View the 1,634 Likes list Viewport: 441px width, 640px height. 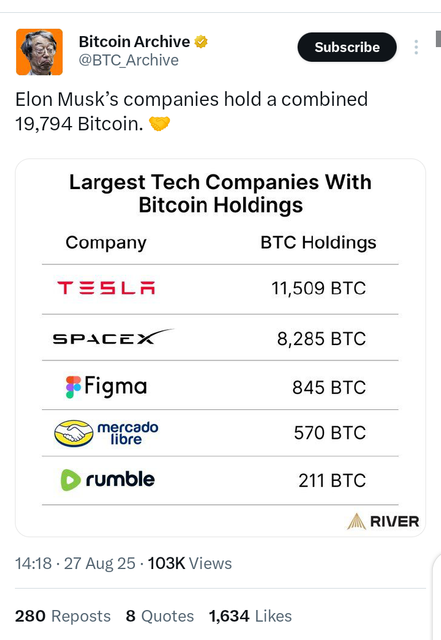coord(250,616)
